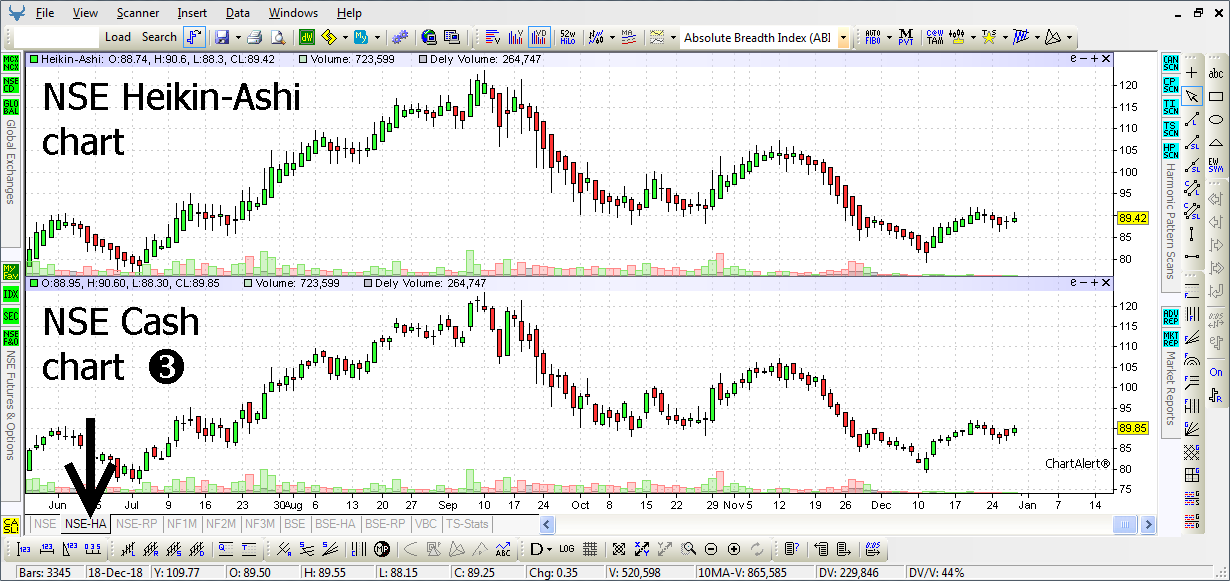Open the Windows menu
This screenshot has height=581, width=1230.
[x=293, y=13]
